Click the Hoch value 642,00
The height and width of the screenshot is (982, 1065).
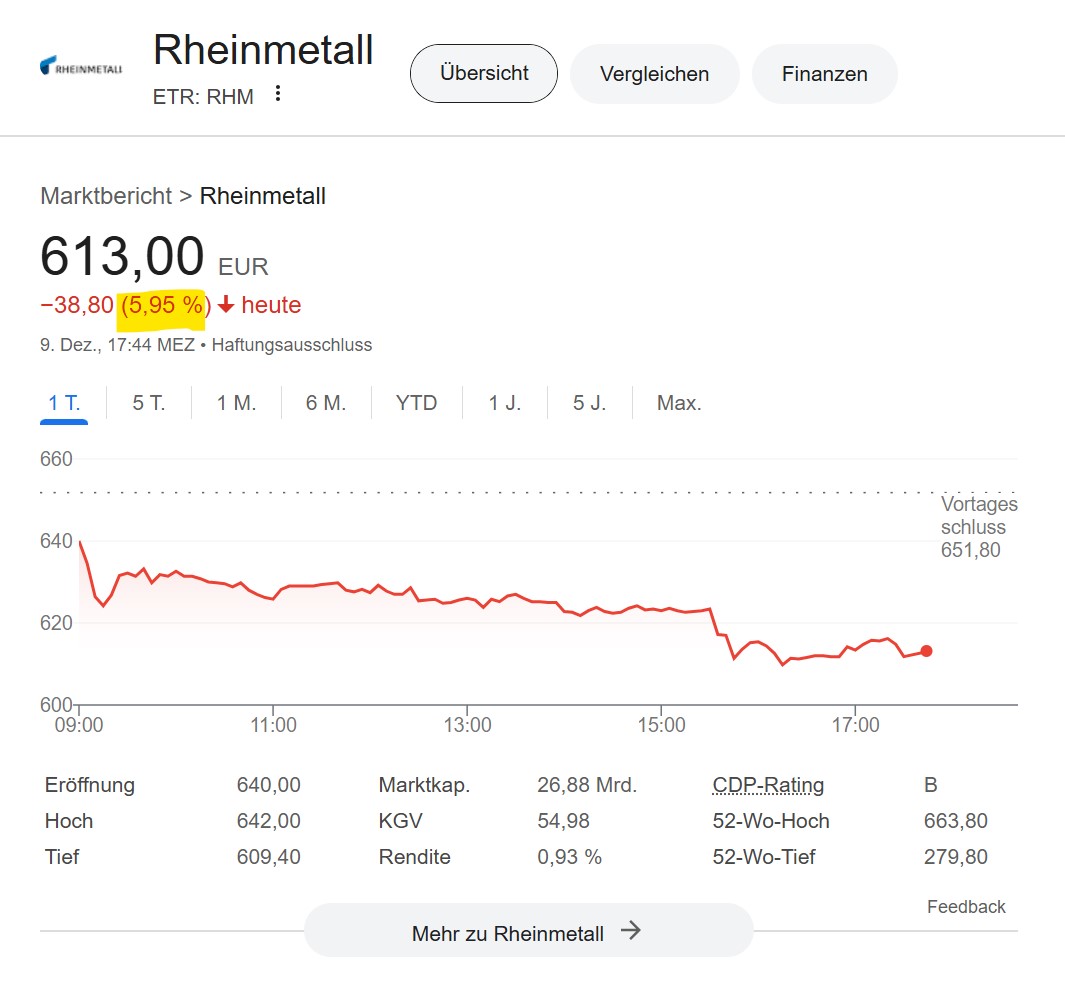click(268, 821)
